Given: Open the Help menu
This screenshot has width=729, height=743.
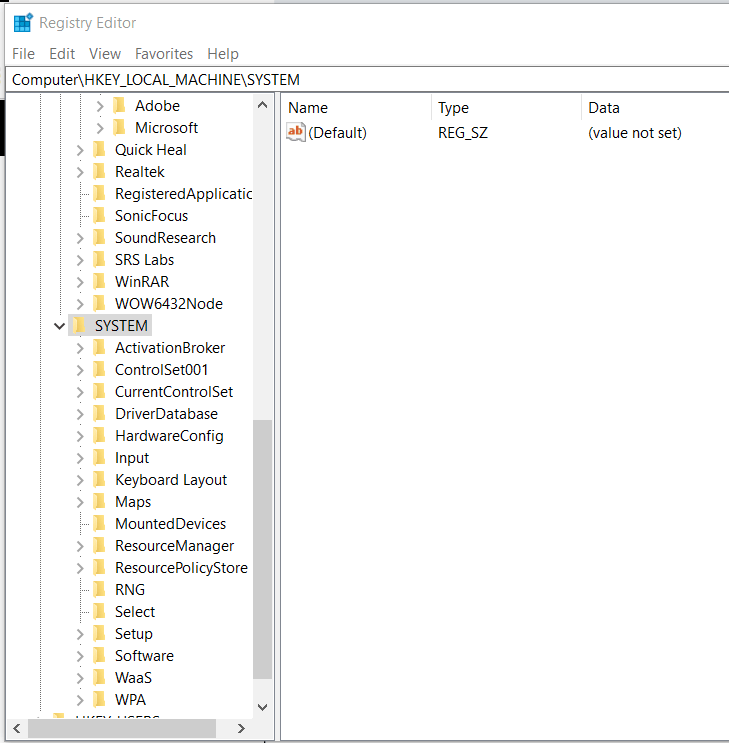Looking at the screenshot, I should pos(223,54).
